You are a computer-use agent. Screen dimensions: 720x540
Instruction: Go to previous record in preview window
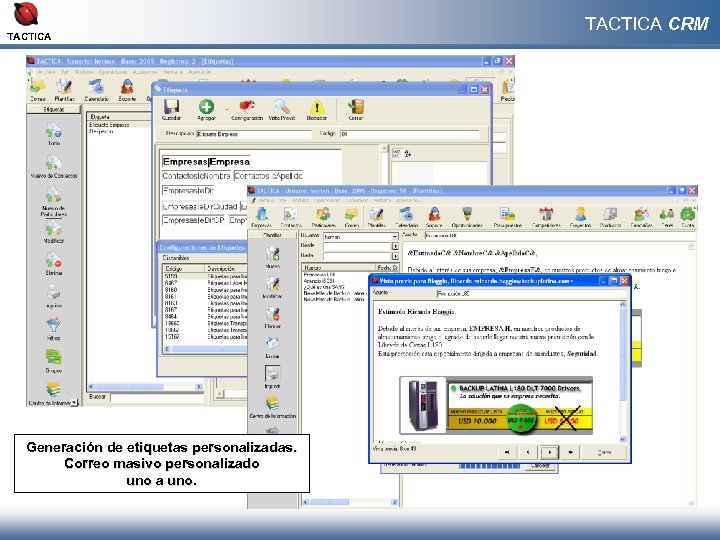pos(528,452)
